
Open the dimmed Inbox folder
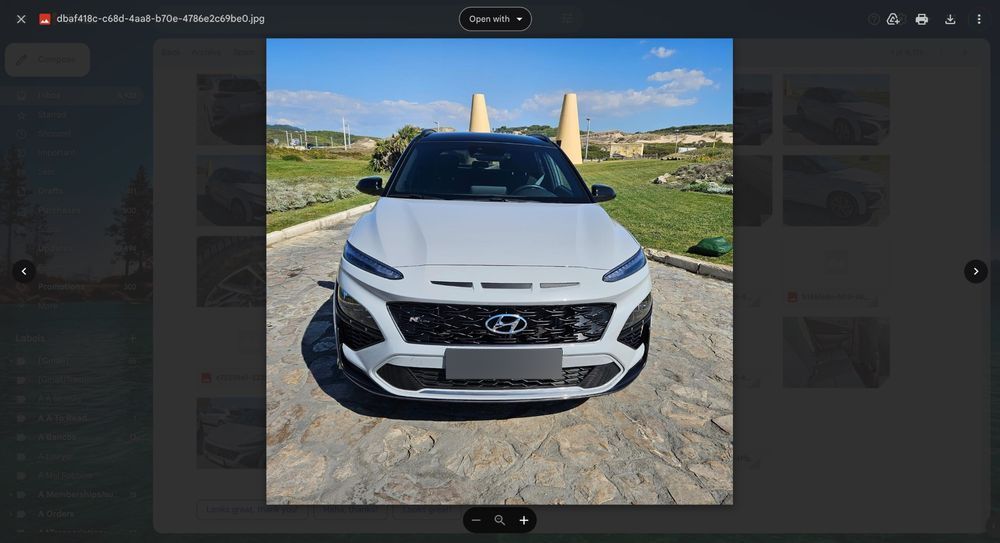pos(71,96)
